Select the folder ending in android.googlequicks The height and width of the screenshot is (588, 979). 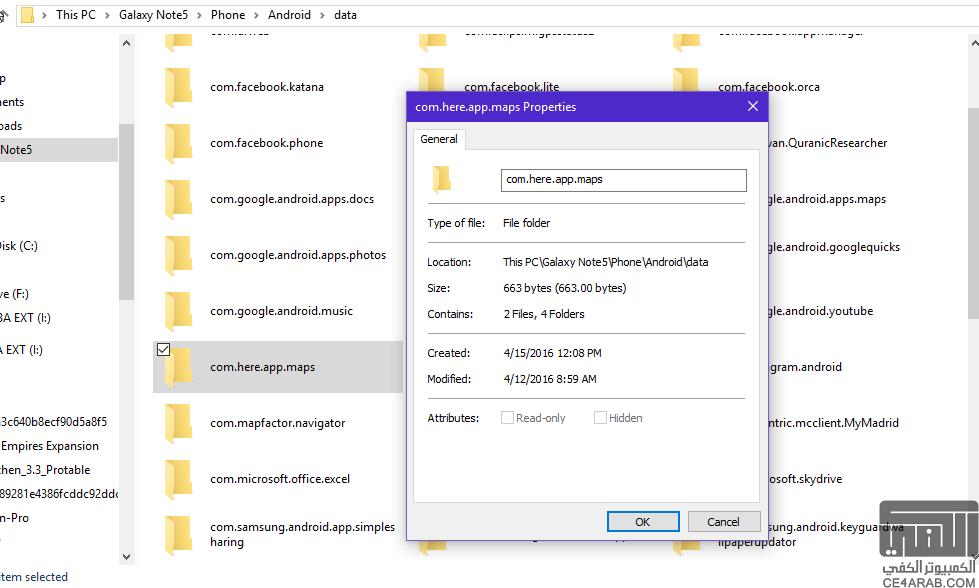pos(834,247)
